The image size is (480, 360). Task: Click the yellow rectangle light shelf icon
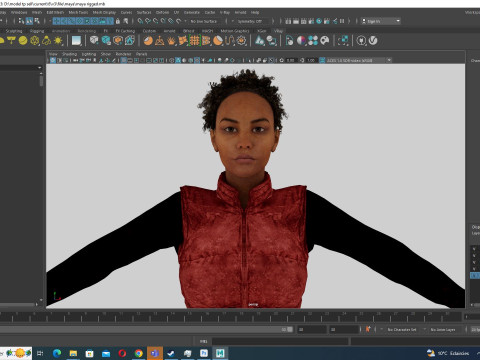(11, 41)
